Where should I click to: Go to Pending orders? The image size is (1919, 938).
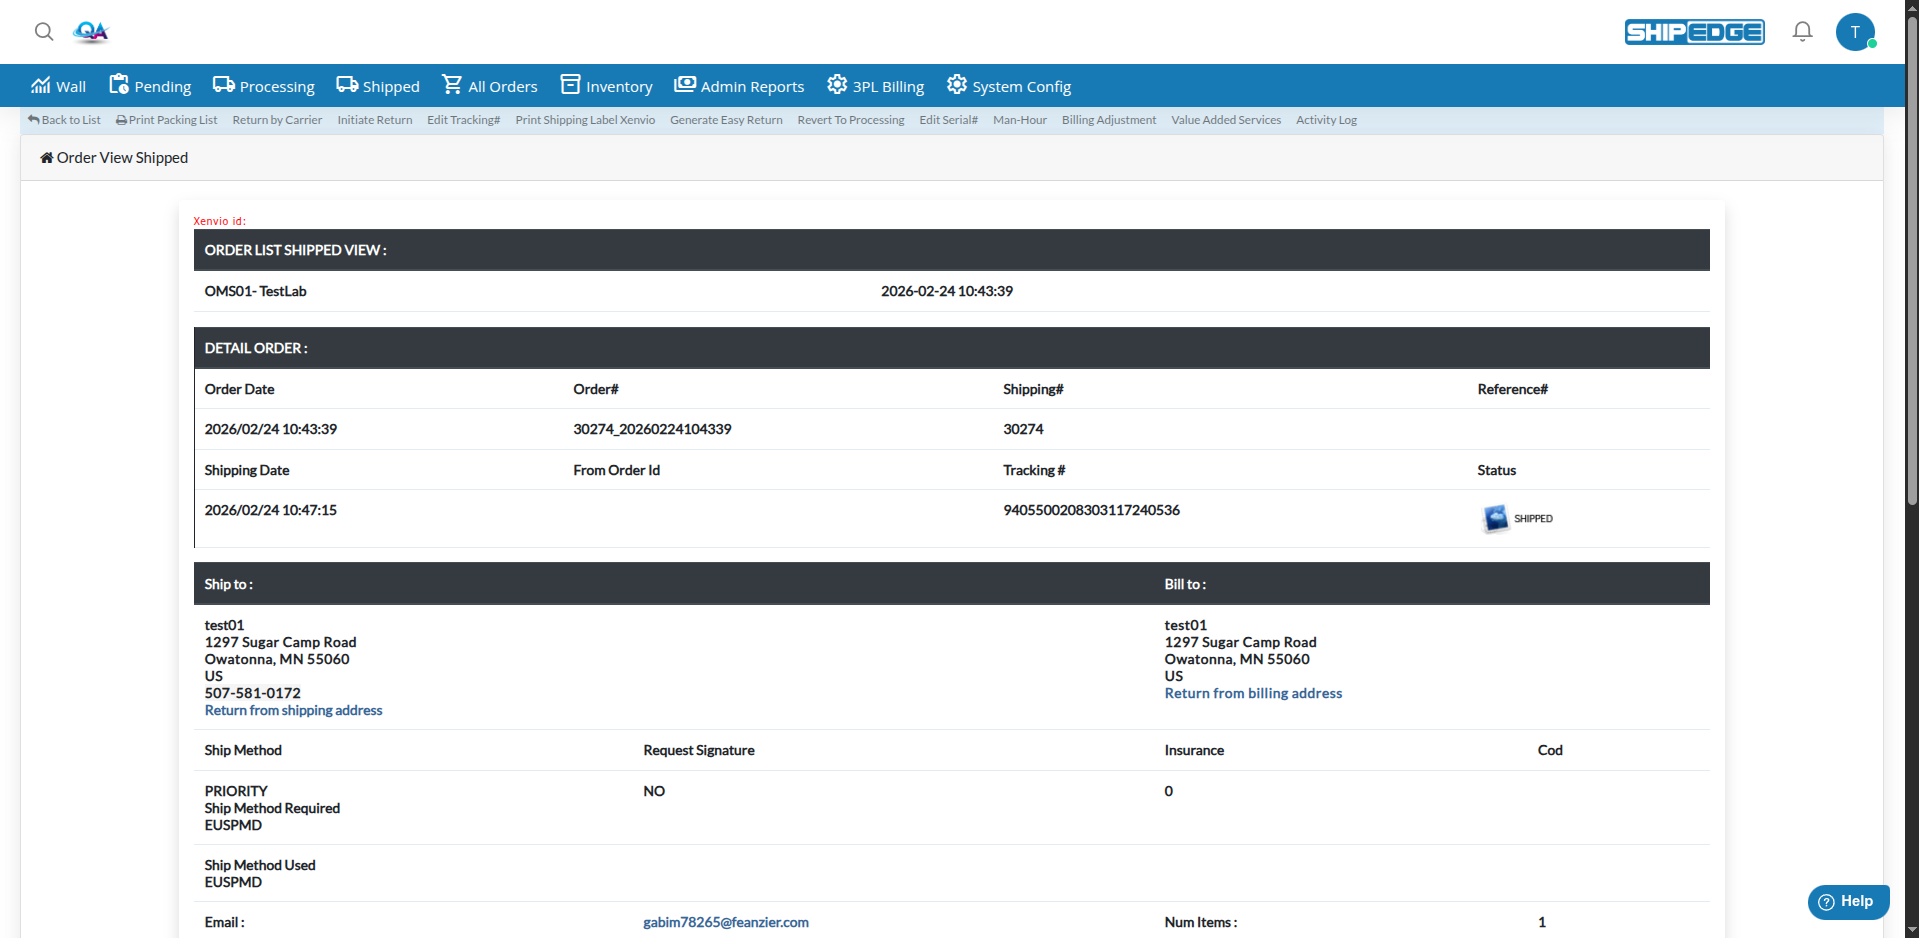(150, 86)
